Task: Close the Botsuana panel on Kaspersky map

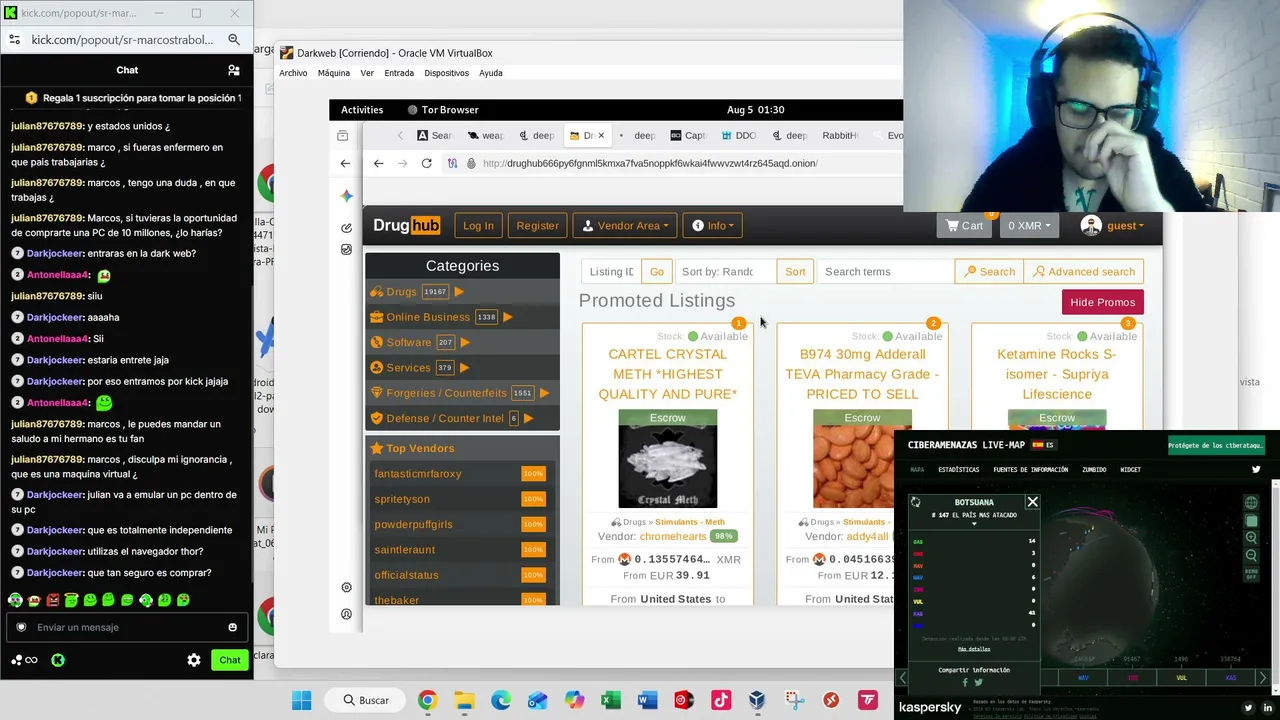Action: [x=1032, y=502]
